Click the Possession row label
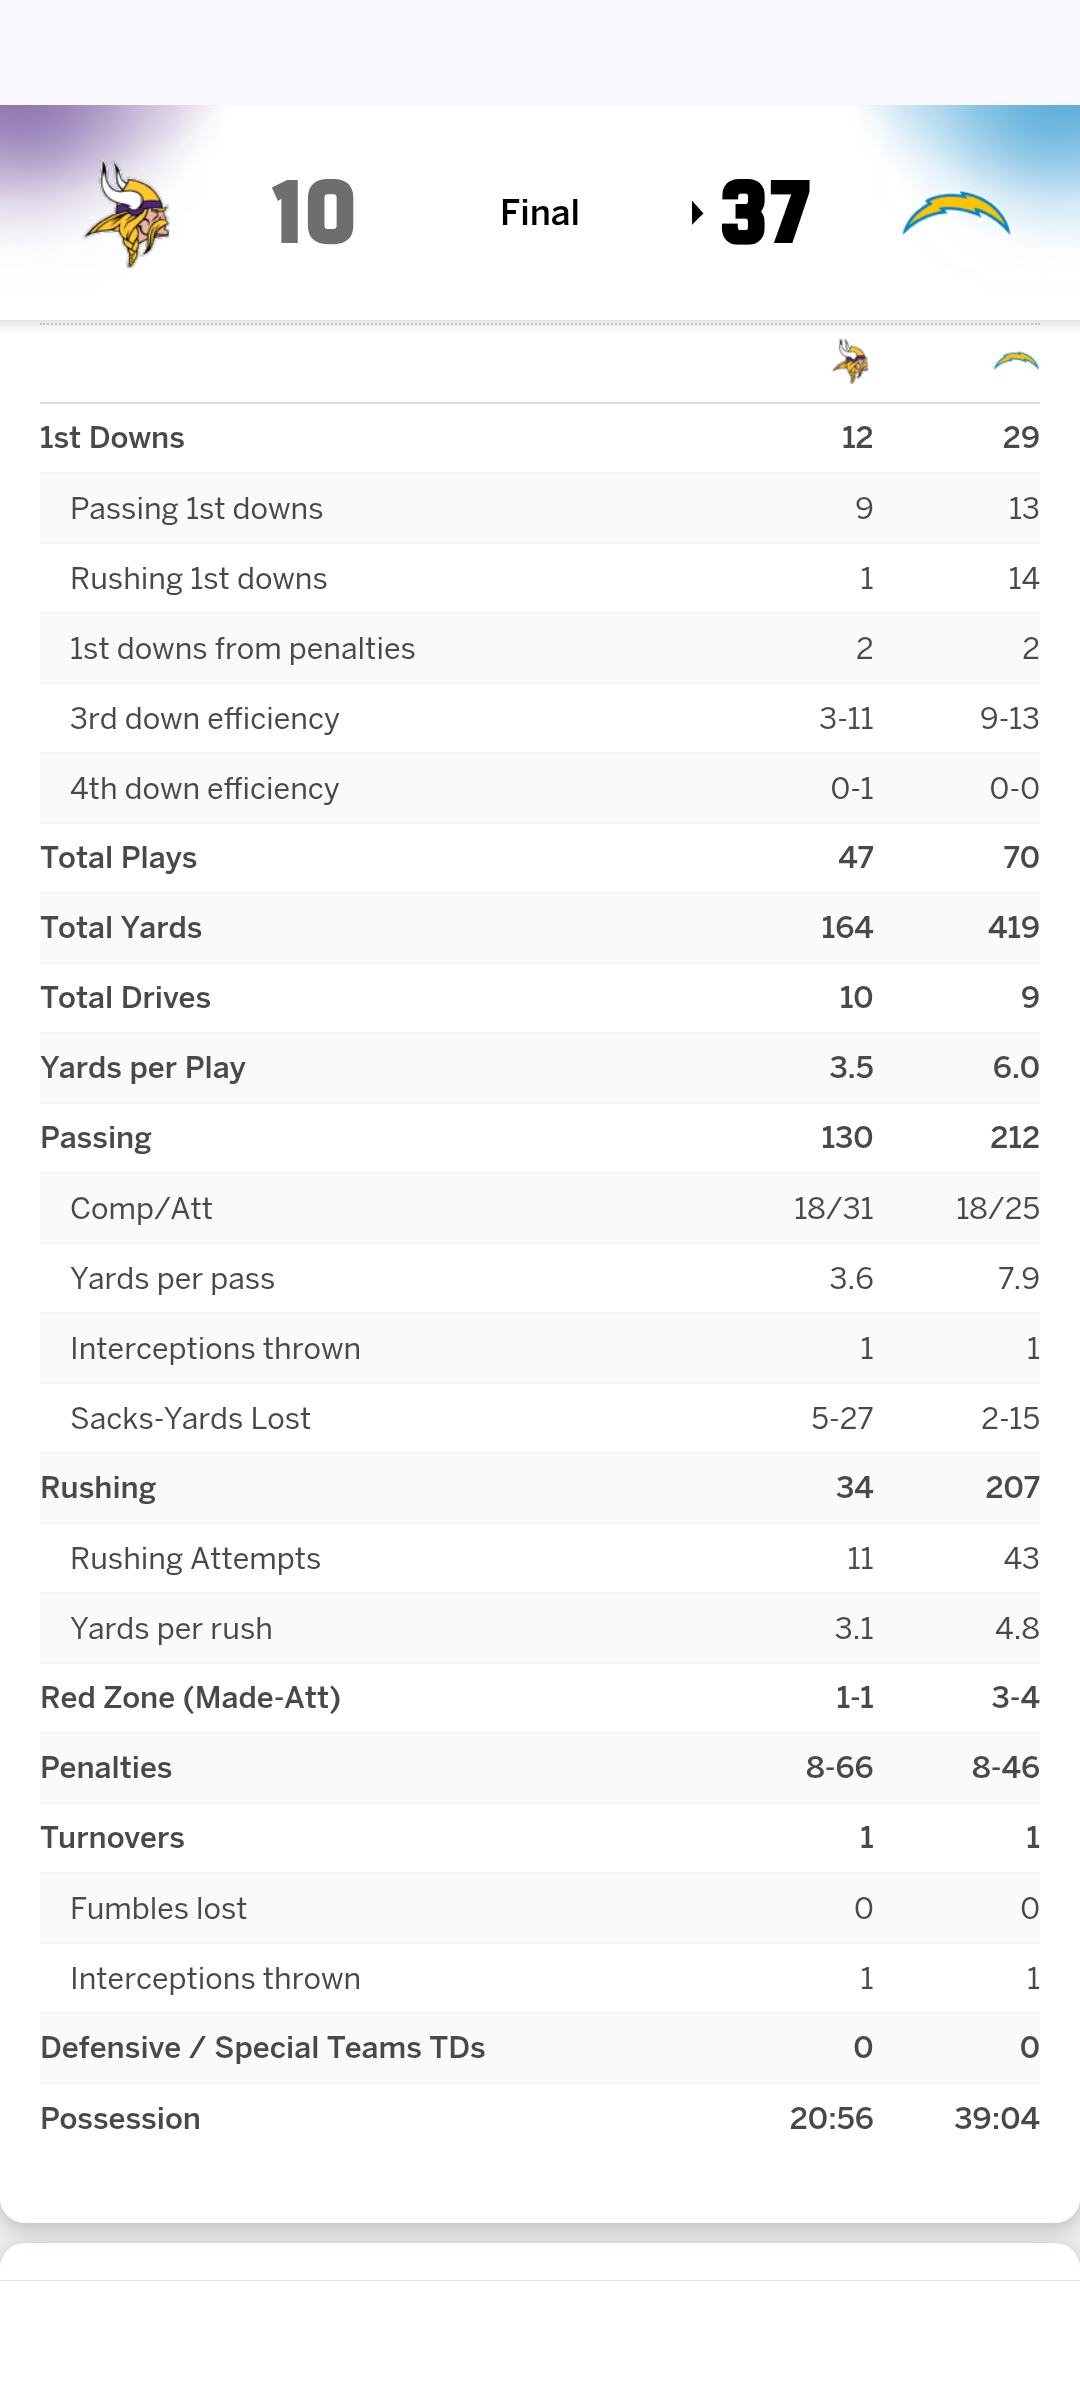This screenshot has width=1080, height=2400. [120, 2118]
